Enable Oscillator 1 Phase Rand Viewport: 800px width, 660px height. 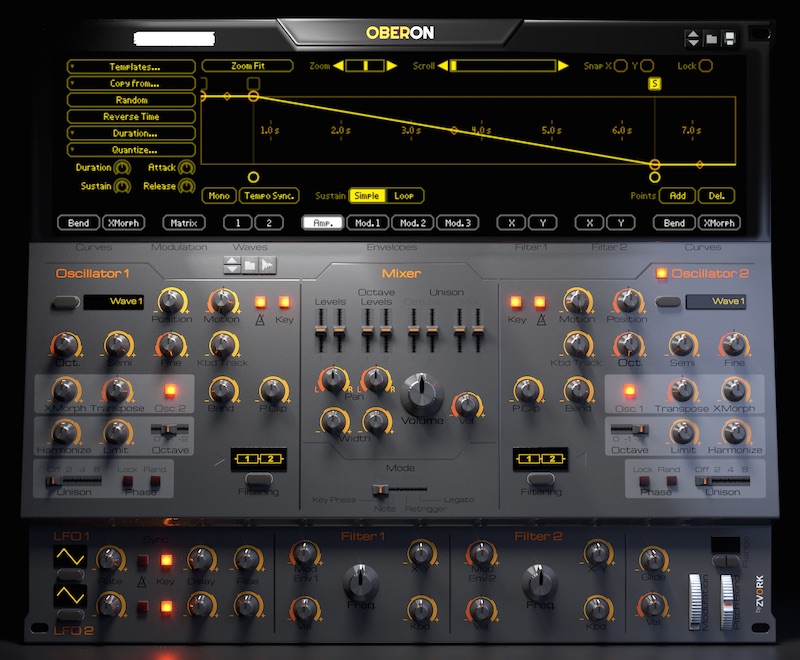coord(155,481)
